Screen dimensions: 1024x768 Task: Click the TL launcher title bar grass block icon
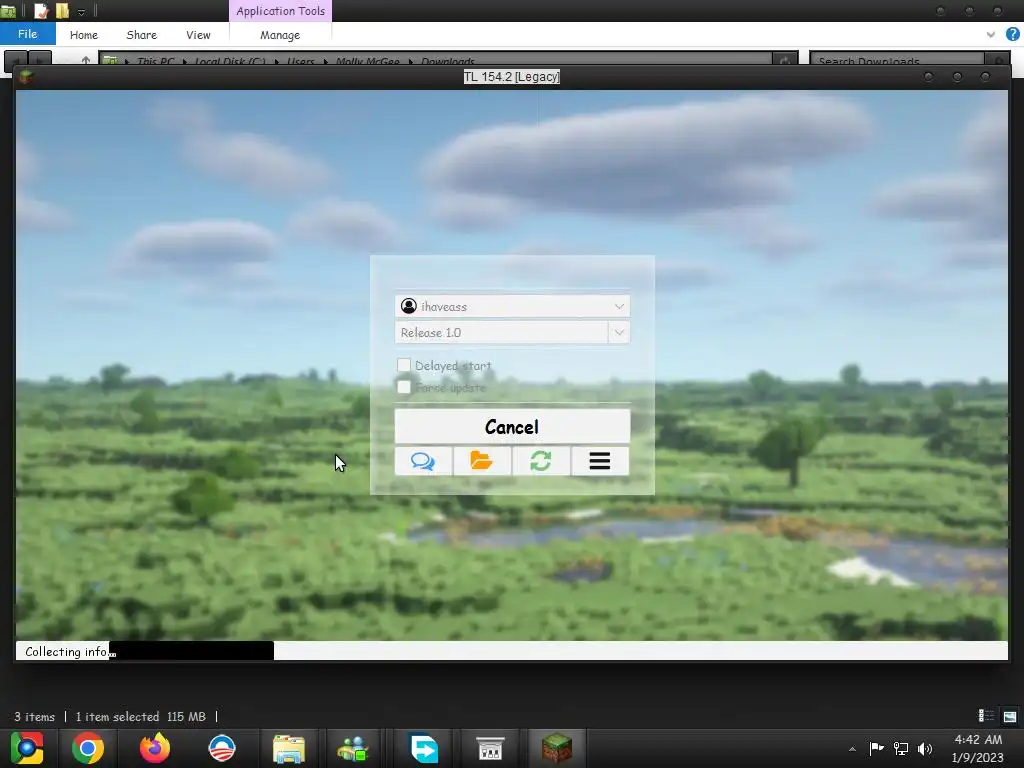pyautogui.click(x=25, y=77)
